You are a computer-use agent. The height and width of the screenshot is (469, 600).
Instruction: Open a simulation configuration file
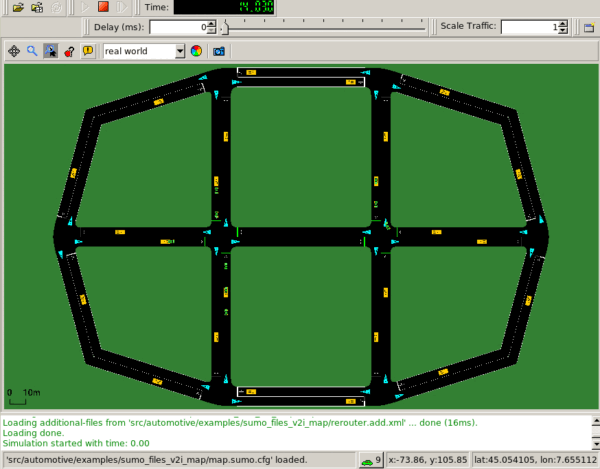[x=17, y=7]
